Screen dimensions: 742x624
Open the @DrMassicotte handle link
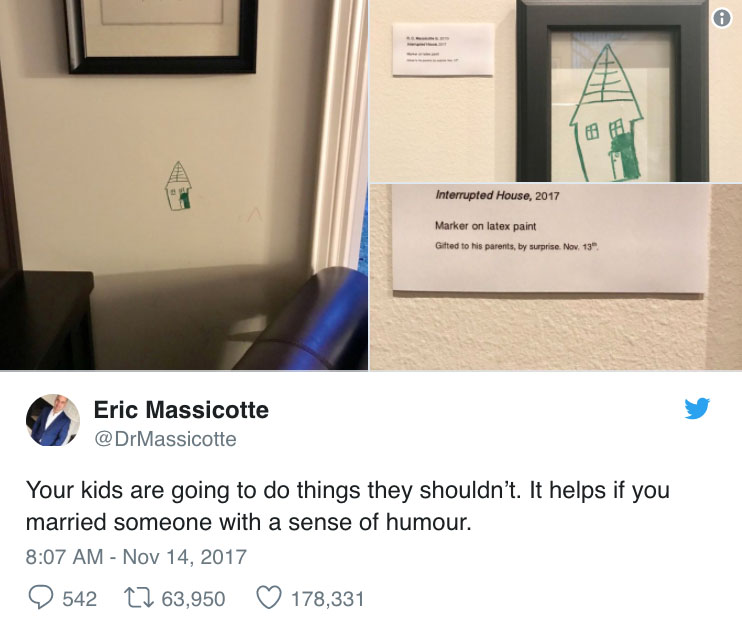pyautogui.click(x=165, y=439)
